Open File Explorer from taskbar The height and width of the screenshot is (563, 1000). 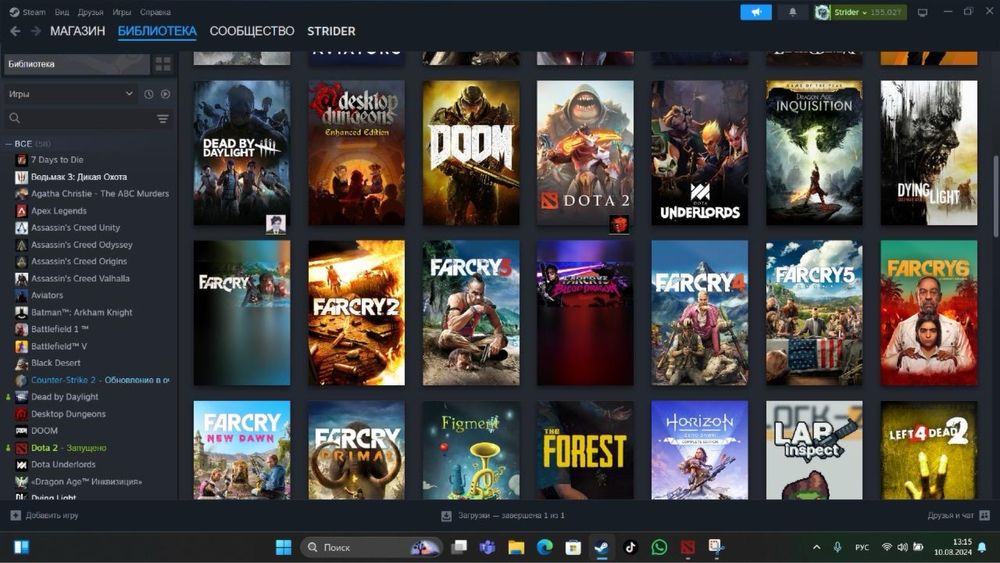click(516, 547)
